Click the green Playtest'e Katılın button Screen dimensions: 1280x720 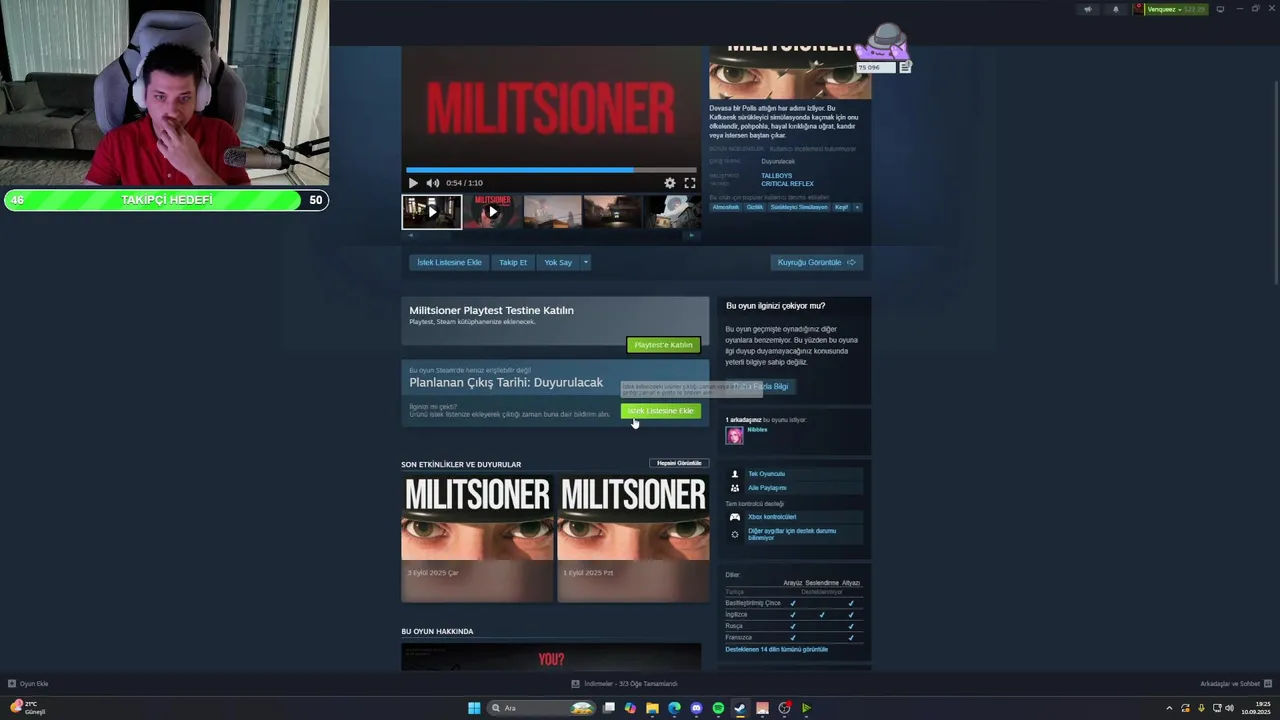point(663,345)
